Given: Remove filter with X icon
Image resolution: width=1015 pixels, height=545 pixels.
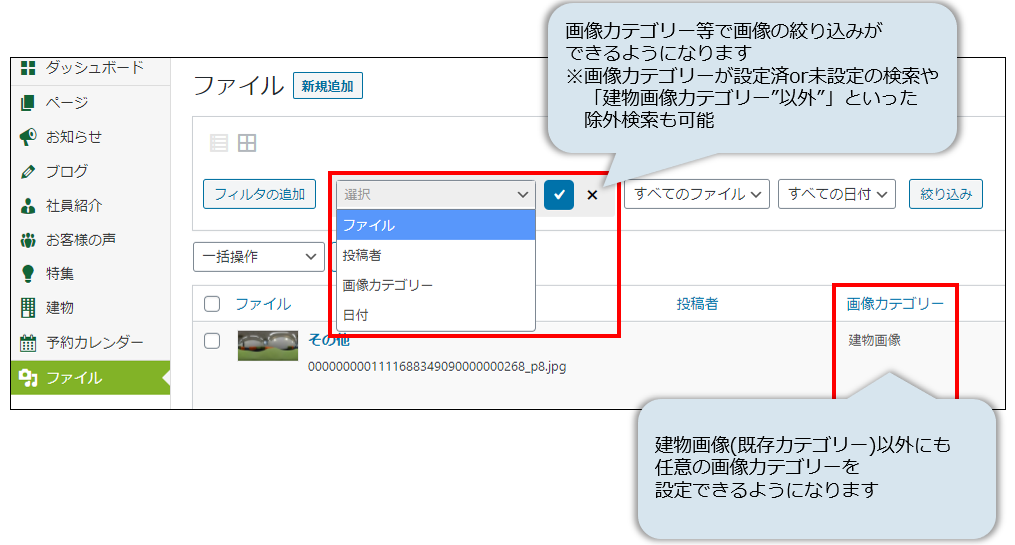Looking at the screenshot, I should (592, 195).
